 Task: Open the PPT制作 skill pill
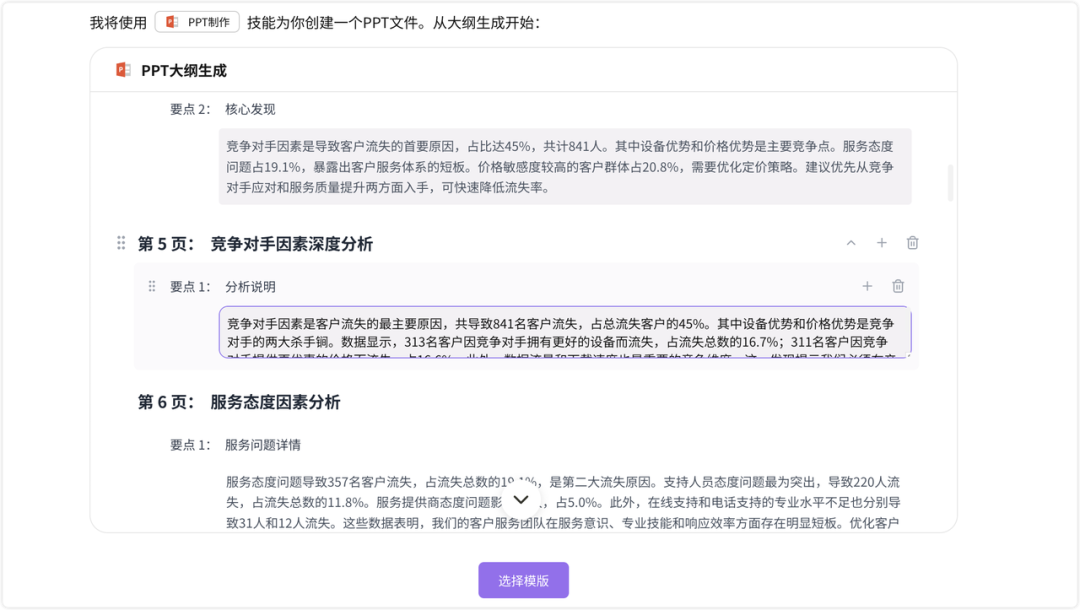click(196, 23)
